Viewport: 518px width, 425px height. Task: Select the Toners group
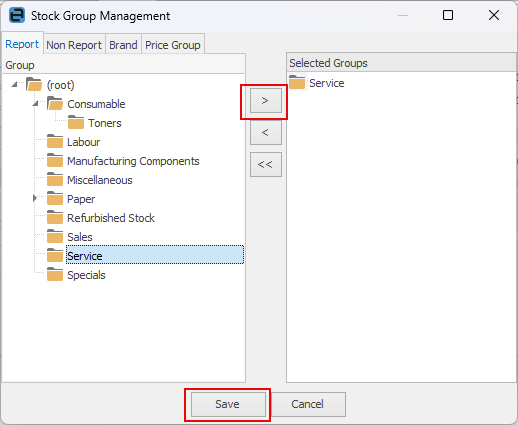coord(105,123)
